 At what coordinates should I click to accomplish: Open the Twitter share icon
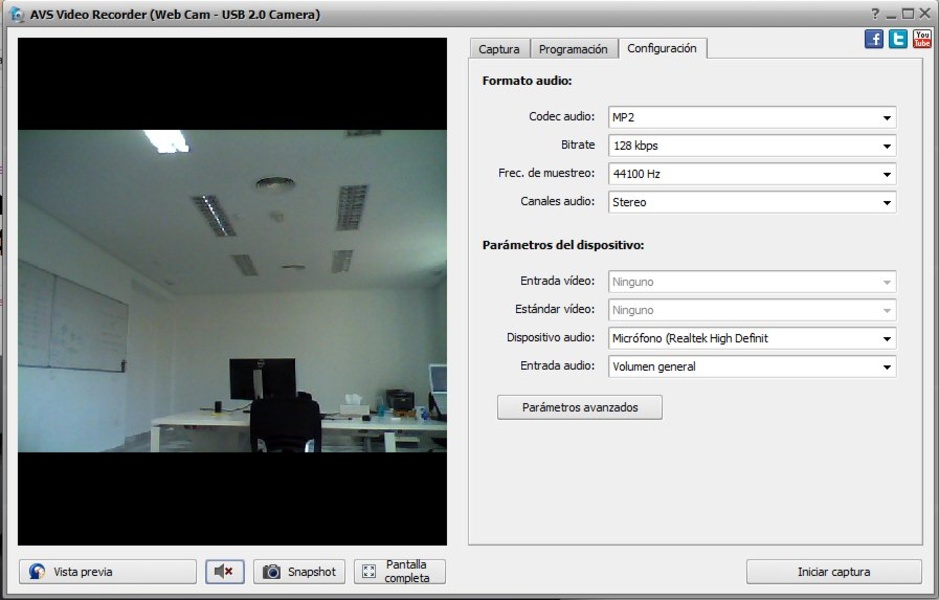(898, 40)
